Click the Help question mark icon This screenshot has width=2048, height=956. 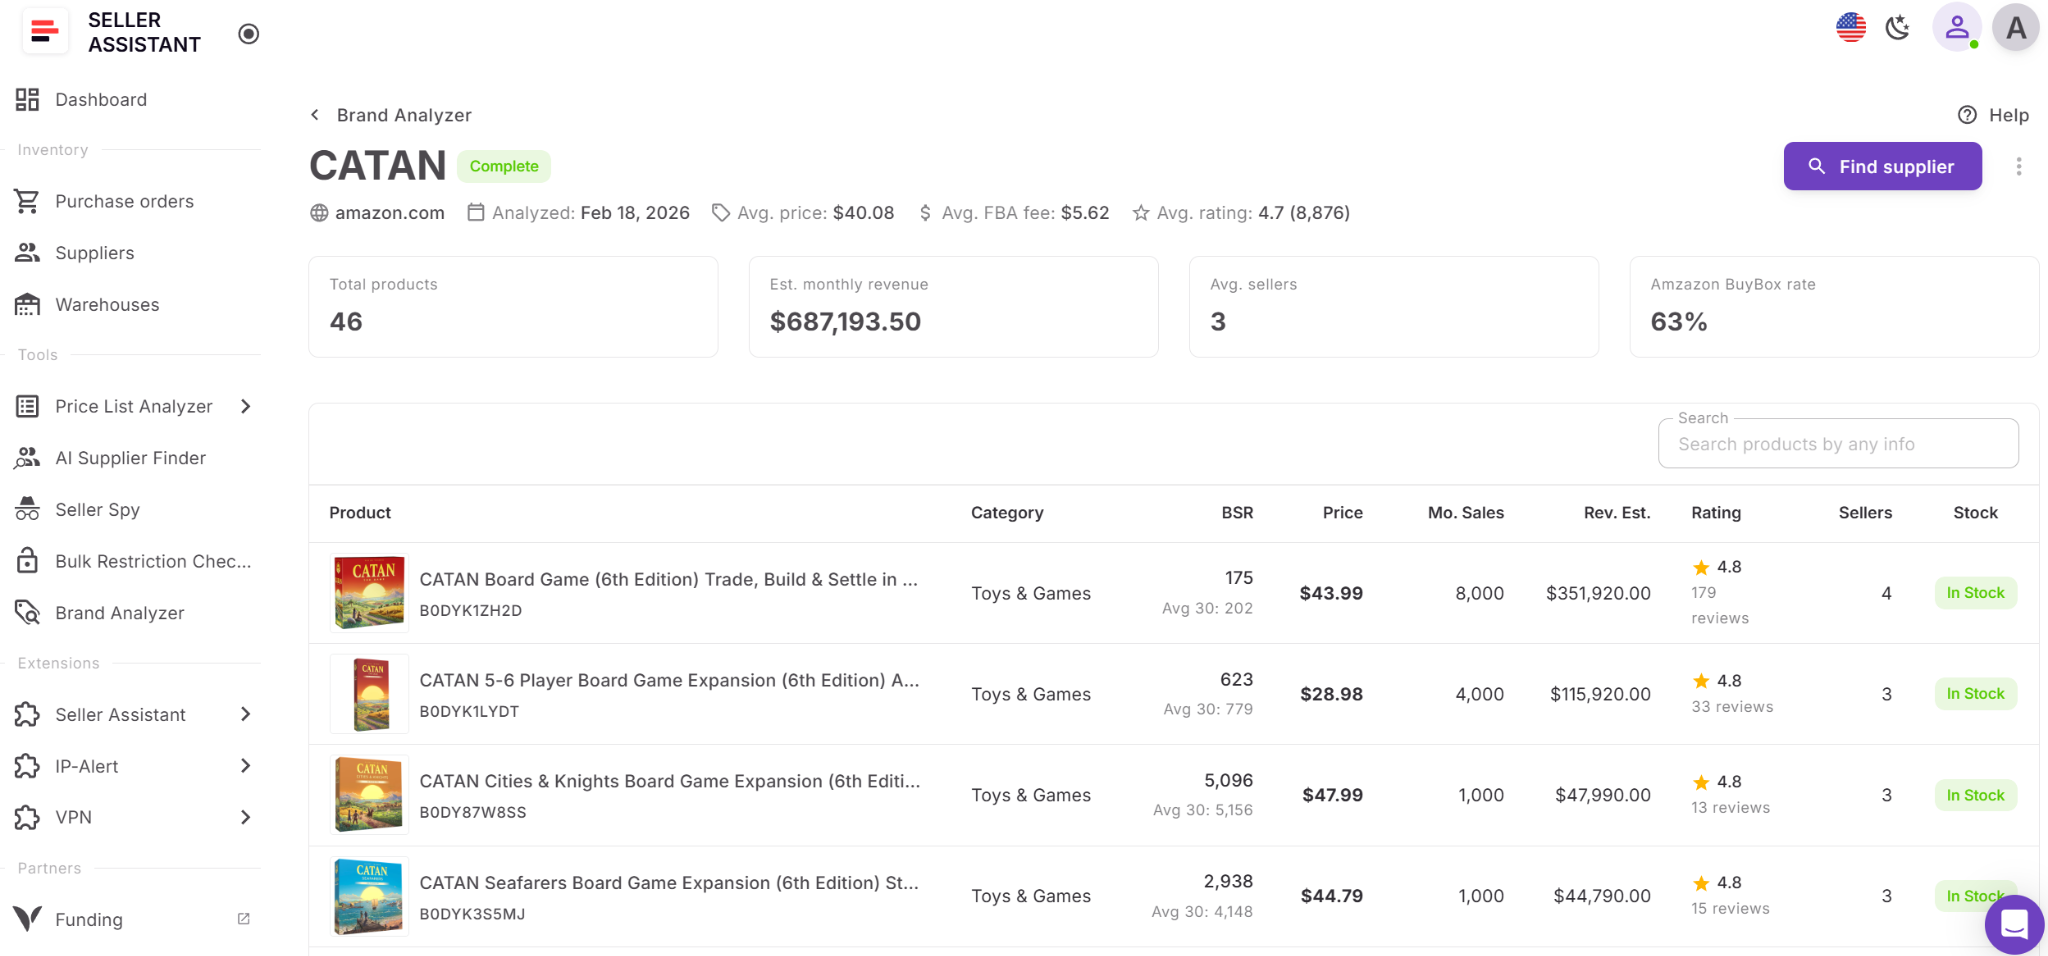tap(1967, 115)
